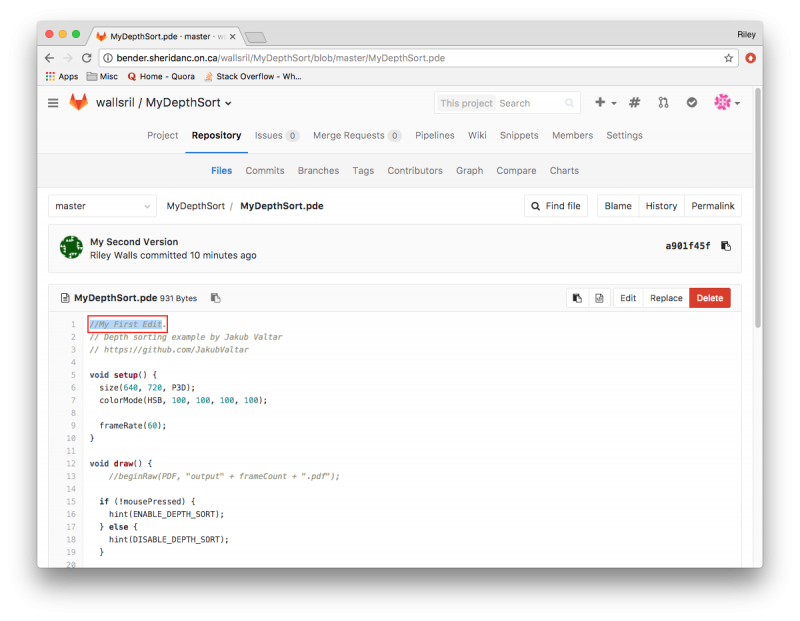Go back in browser history
This screenshot has height=621, width=800.
coord(49,58)
